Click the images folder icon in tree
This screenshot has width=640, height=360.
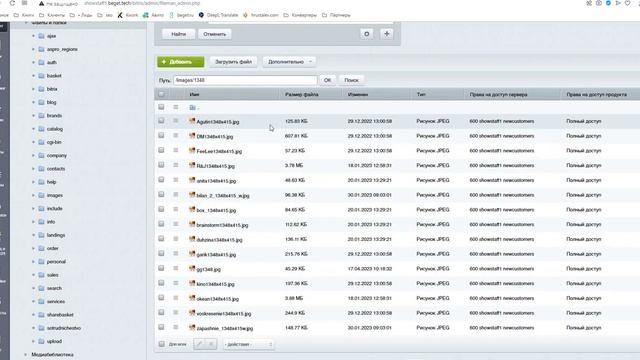coord(41,195)
